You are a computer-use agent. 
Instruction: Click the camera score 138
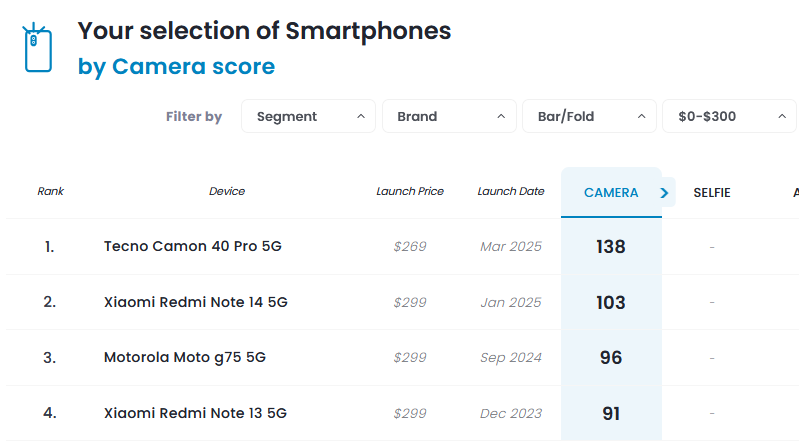pyautogui.click(x=610, y=246)
